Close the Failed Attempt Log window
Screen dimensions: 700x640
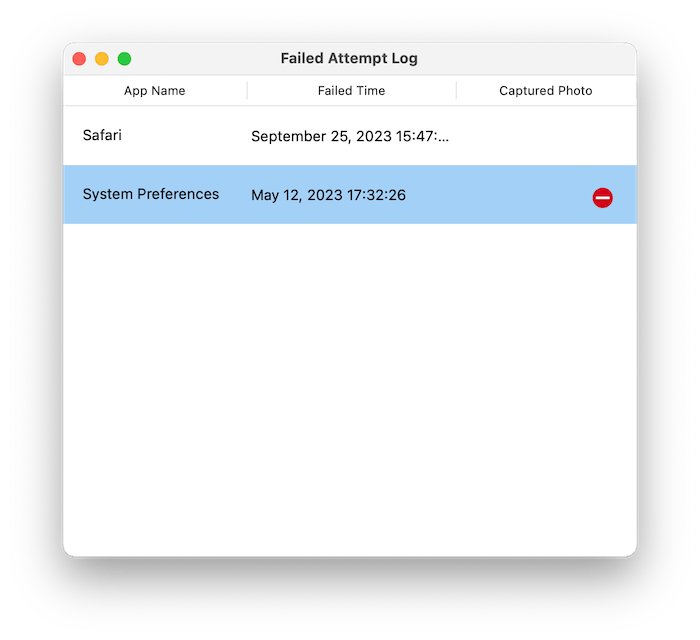pyautogui.click(x=79, y=58)
